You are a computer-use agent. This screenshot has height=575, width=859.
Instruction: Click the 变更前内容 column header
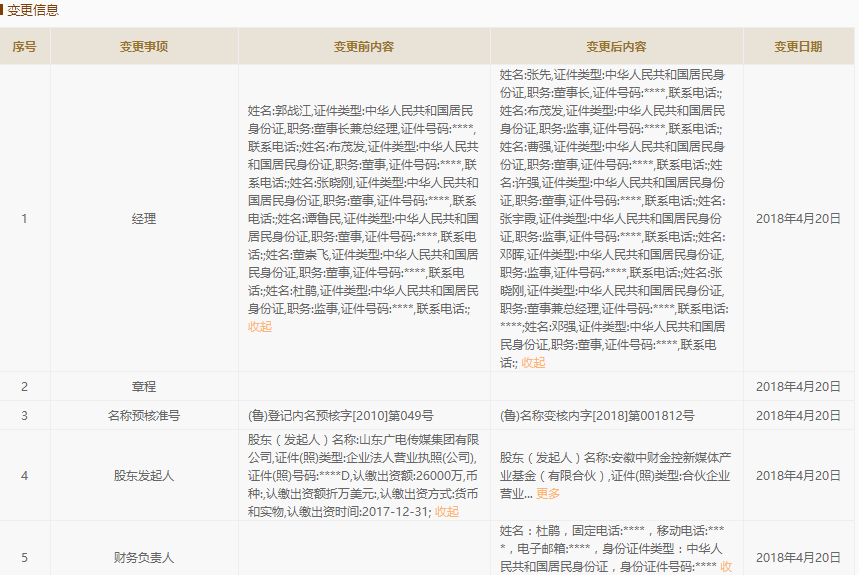364,47
